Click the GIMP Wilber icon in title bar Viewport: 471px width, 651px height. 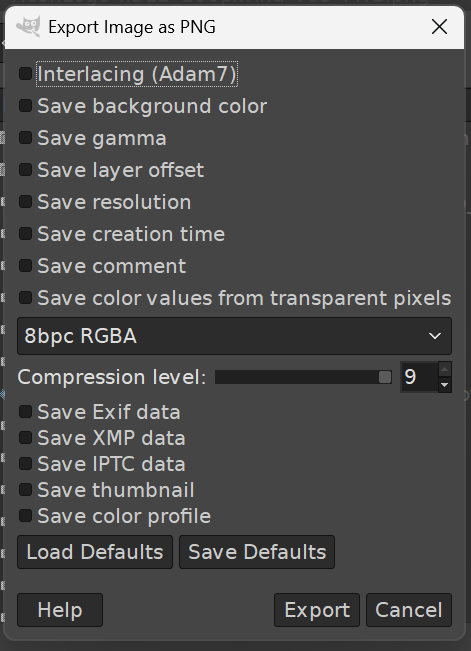tap(28, 26)
